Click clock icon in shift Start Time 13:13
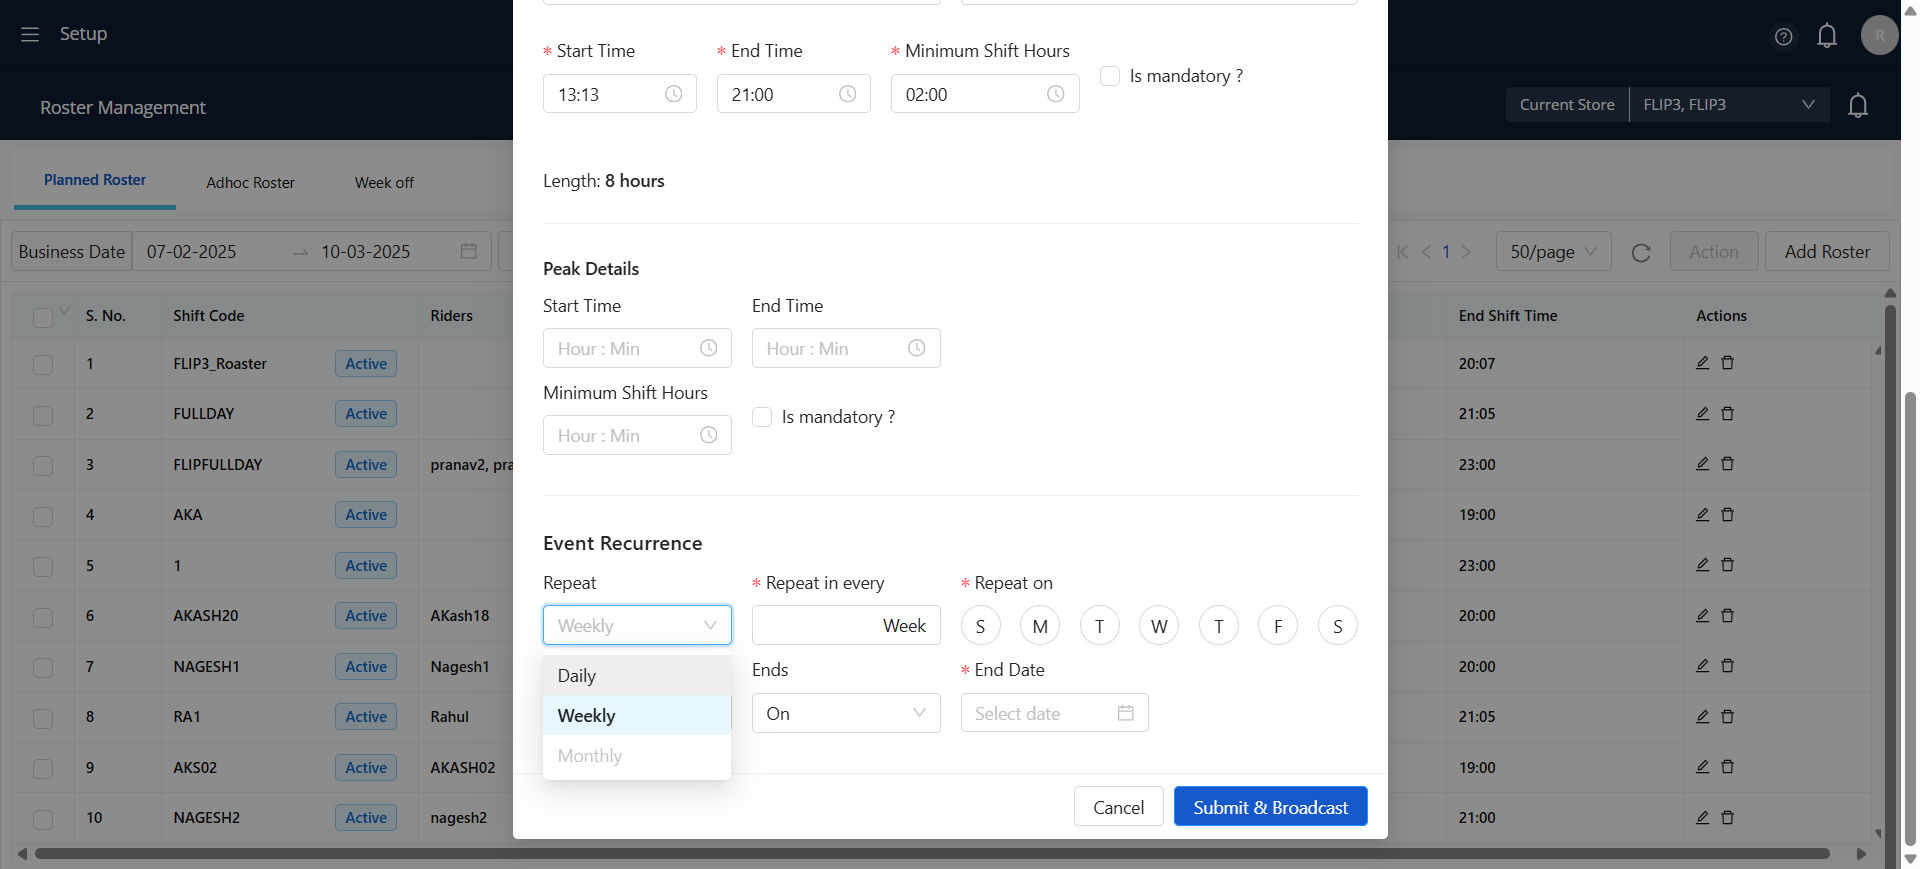Viewport: 1920px width, 869px height. click(x=674, y=94)
